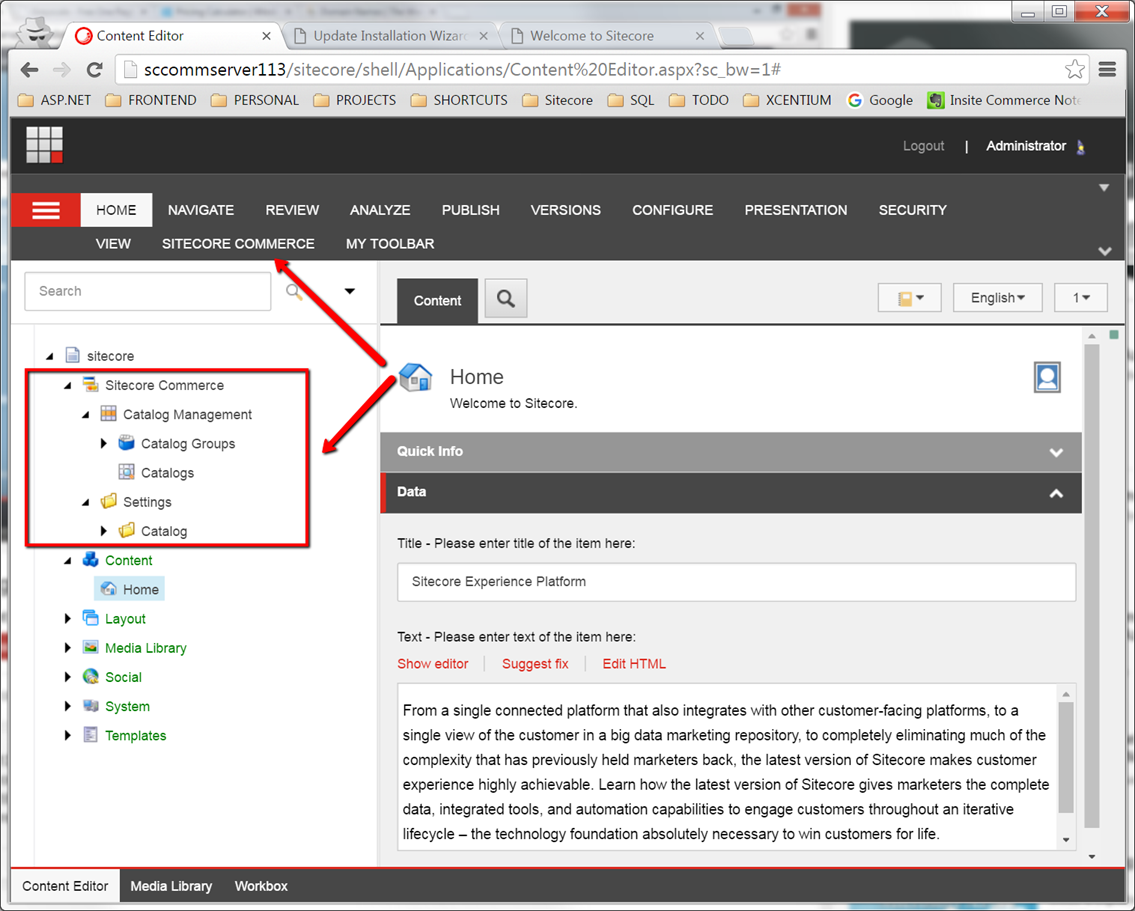Collapse the ribbon with the top chevron

tap(1104, 187)
